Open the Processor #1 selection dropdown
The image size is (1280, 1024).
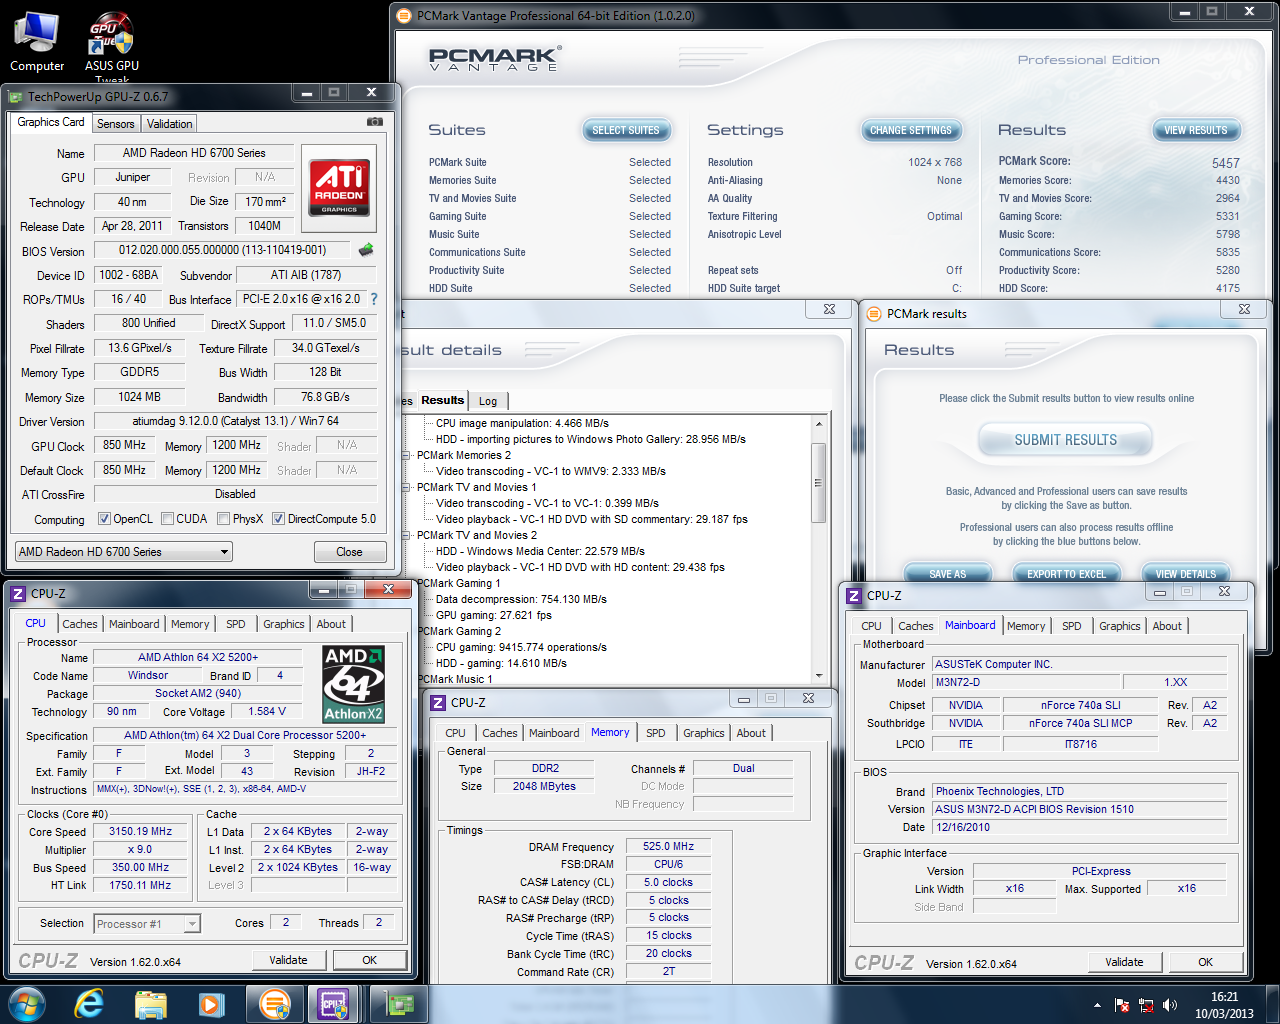(x=147, y=924)
